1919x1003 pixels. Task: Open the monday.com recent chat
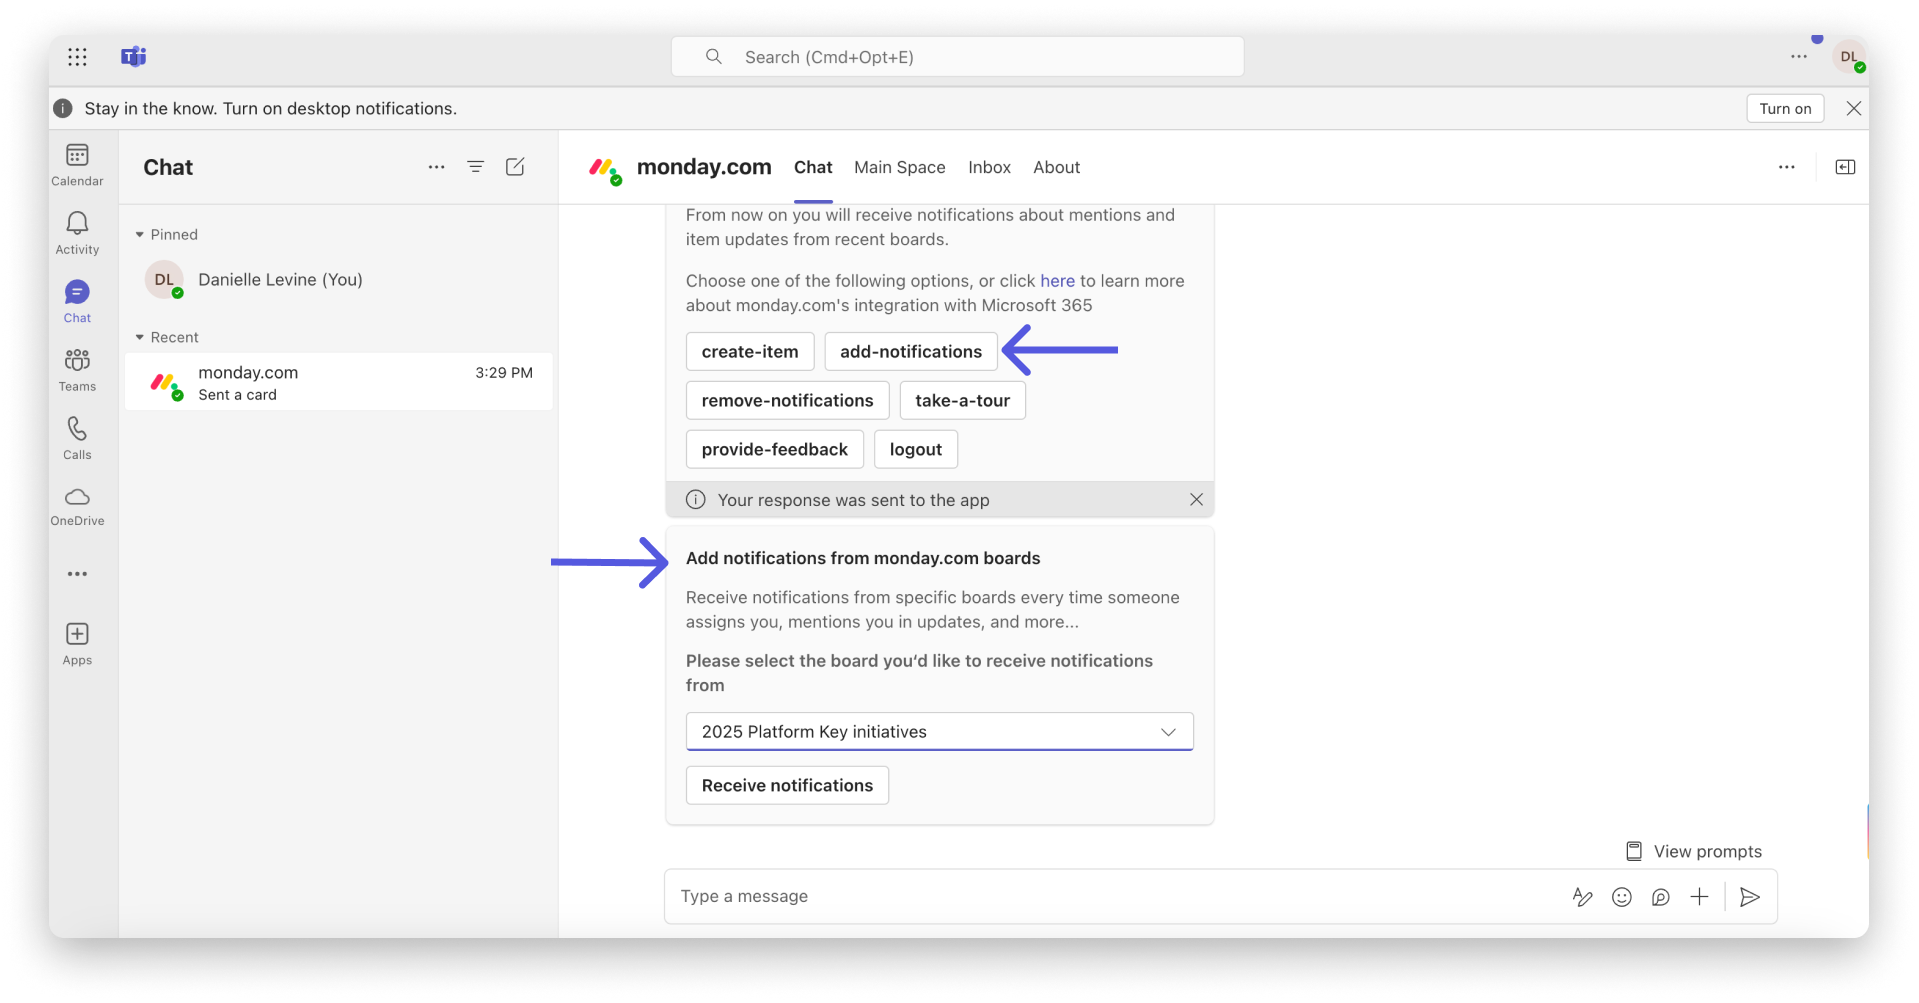(x=338, y=382)
